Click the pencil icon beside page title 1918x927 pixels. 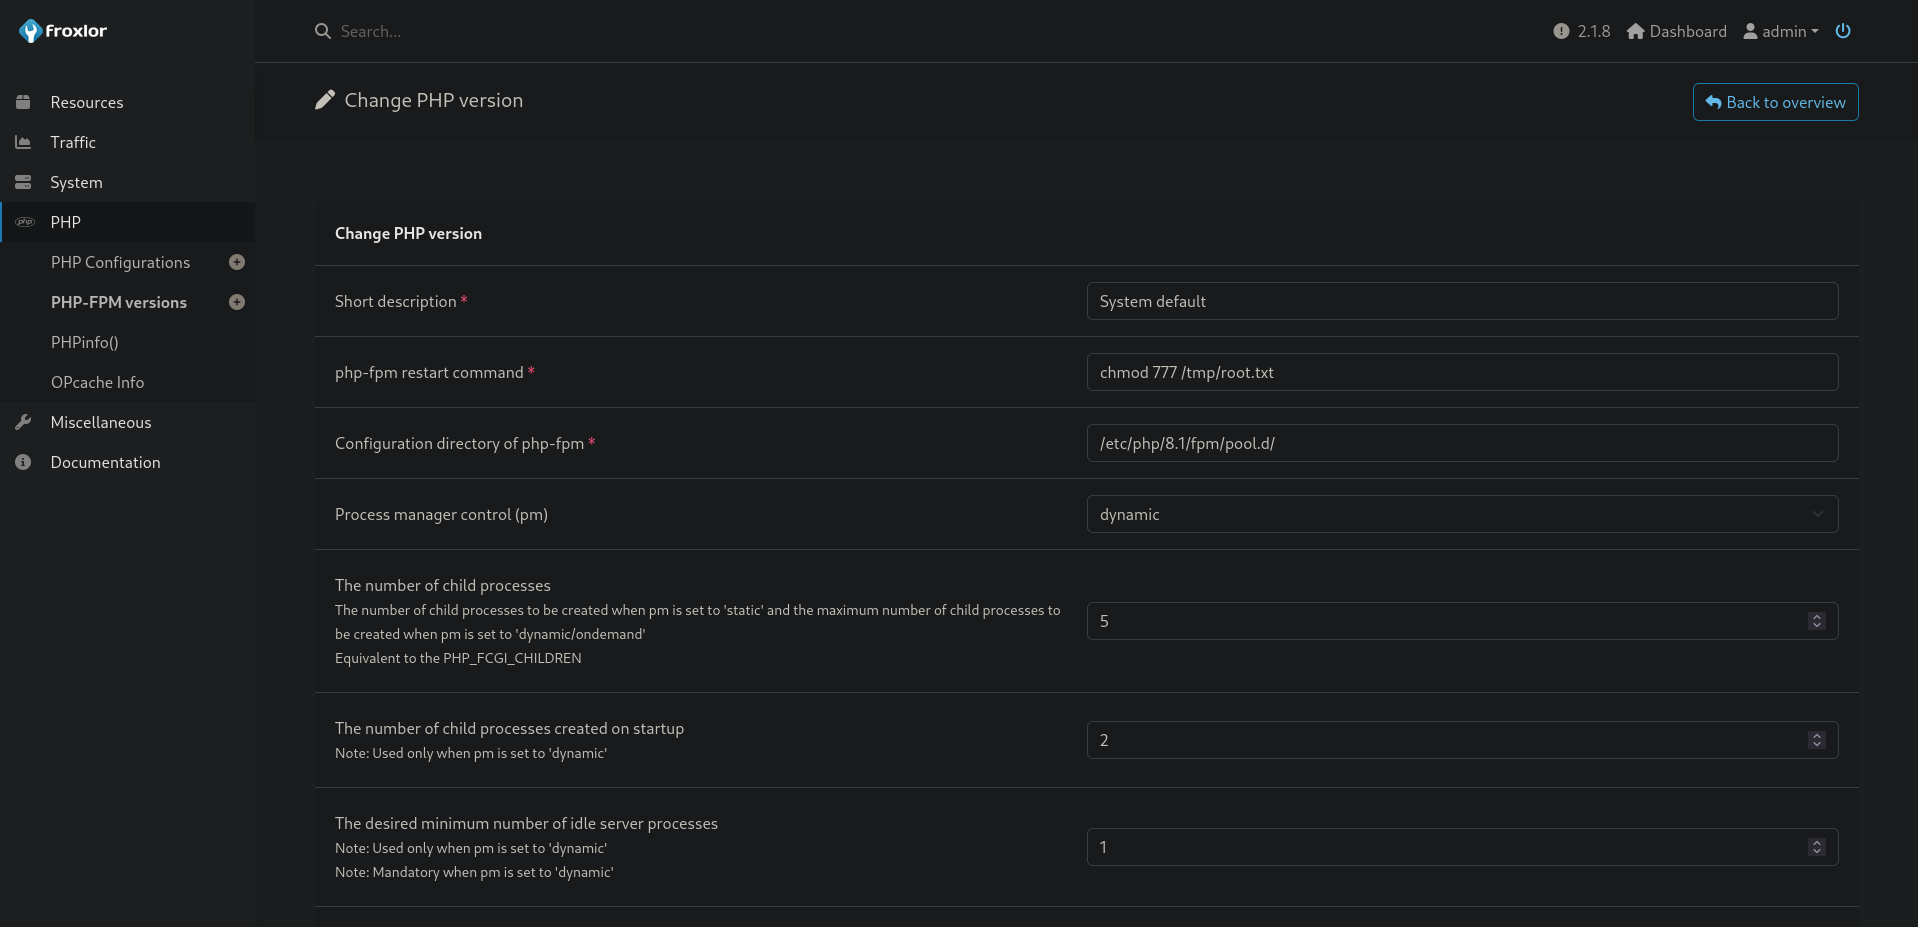click(324, 100)
